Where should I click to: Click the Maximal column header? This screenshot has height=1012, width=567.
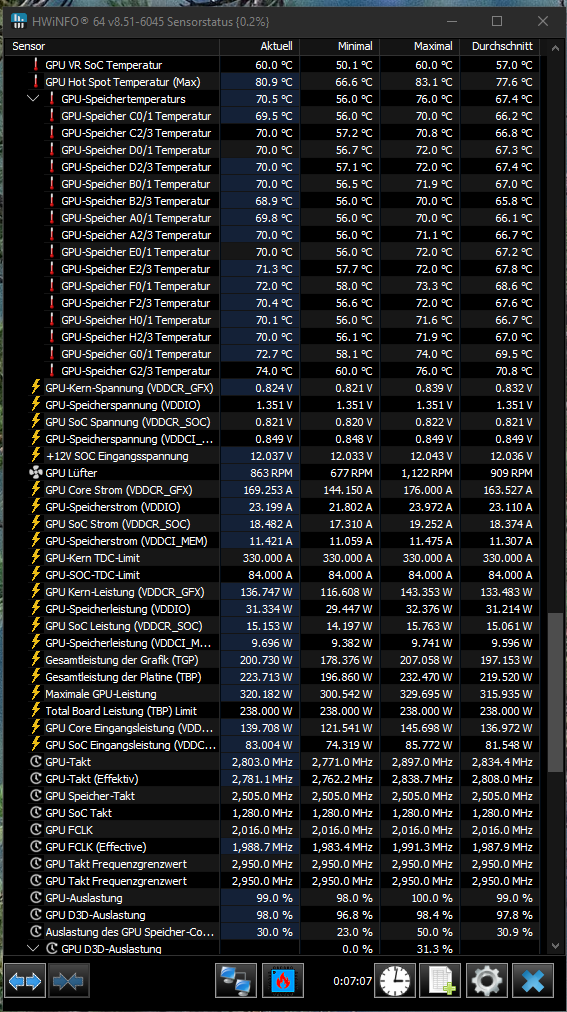point(419,46)
